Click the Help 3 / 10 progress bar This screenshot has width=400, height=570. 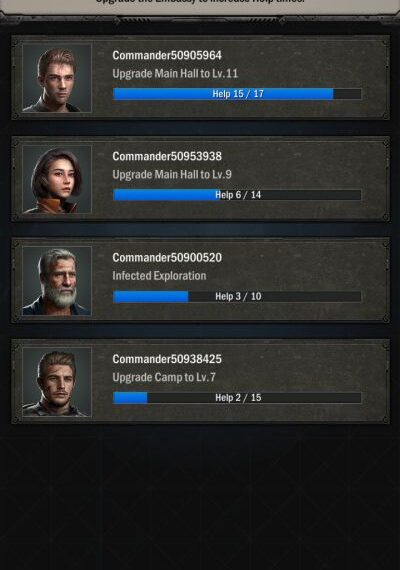pyautogui.click(x=237, y=296)
